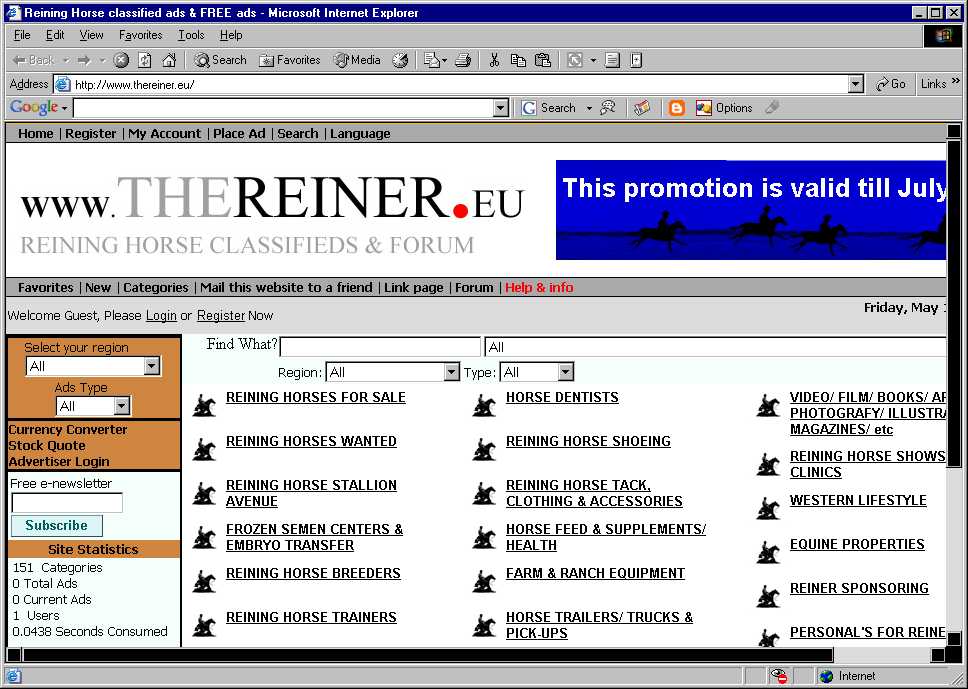Click in the Google toolbar search field
This screenshot has height=689, width=968.
point(284,109)
